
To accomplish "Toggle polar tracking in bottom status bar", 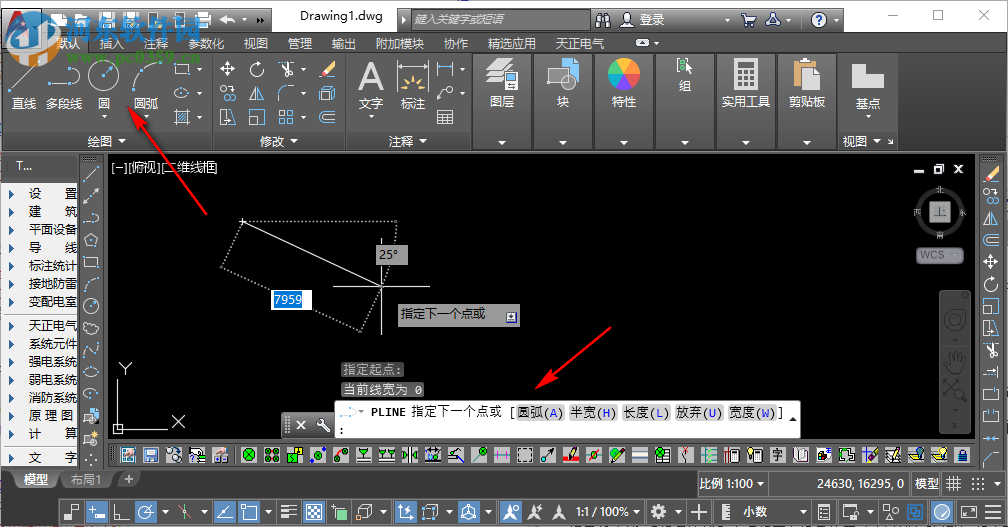I will pos(147,512).
